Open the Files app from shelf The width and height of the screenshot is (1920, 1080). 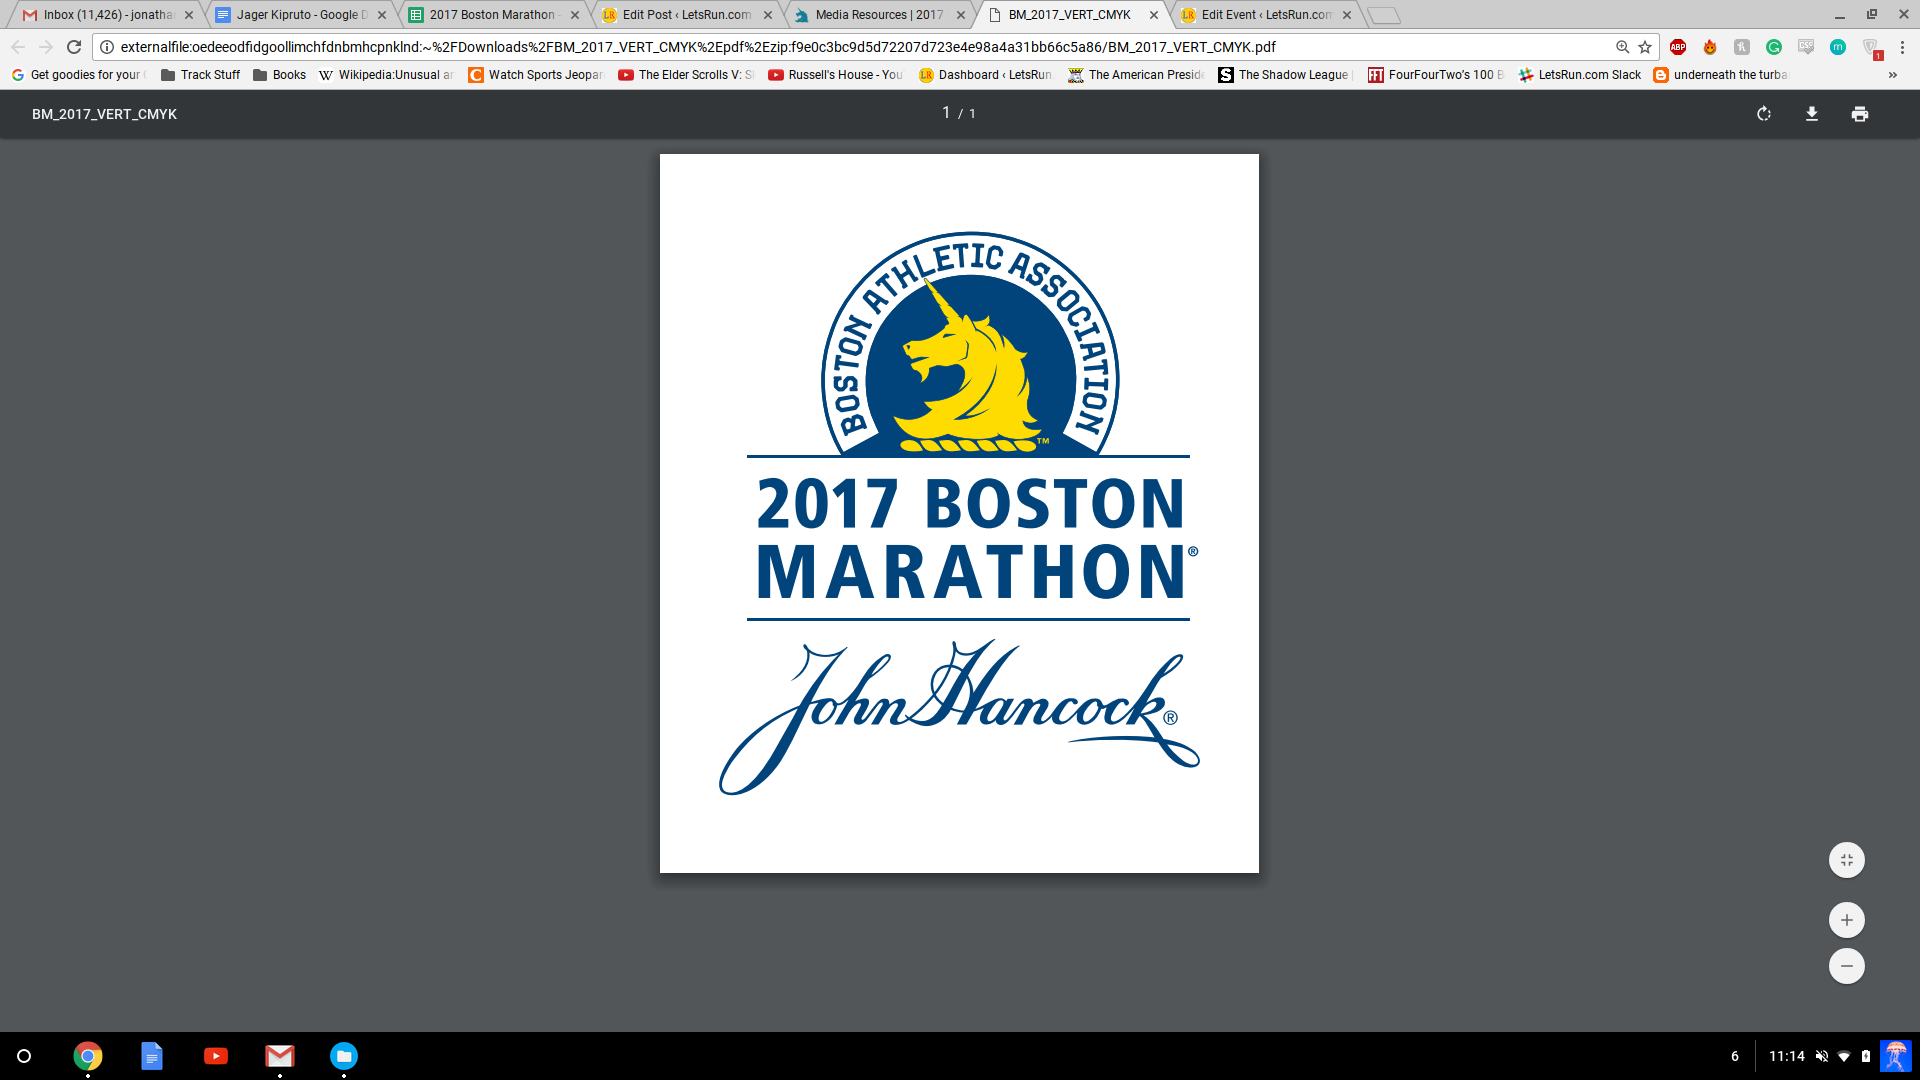coord(344,1056)
